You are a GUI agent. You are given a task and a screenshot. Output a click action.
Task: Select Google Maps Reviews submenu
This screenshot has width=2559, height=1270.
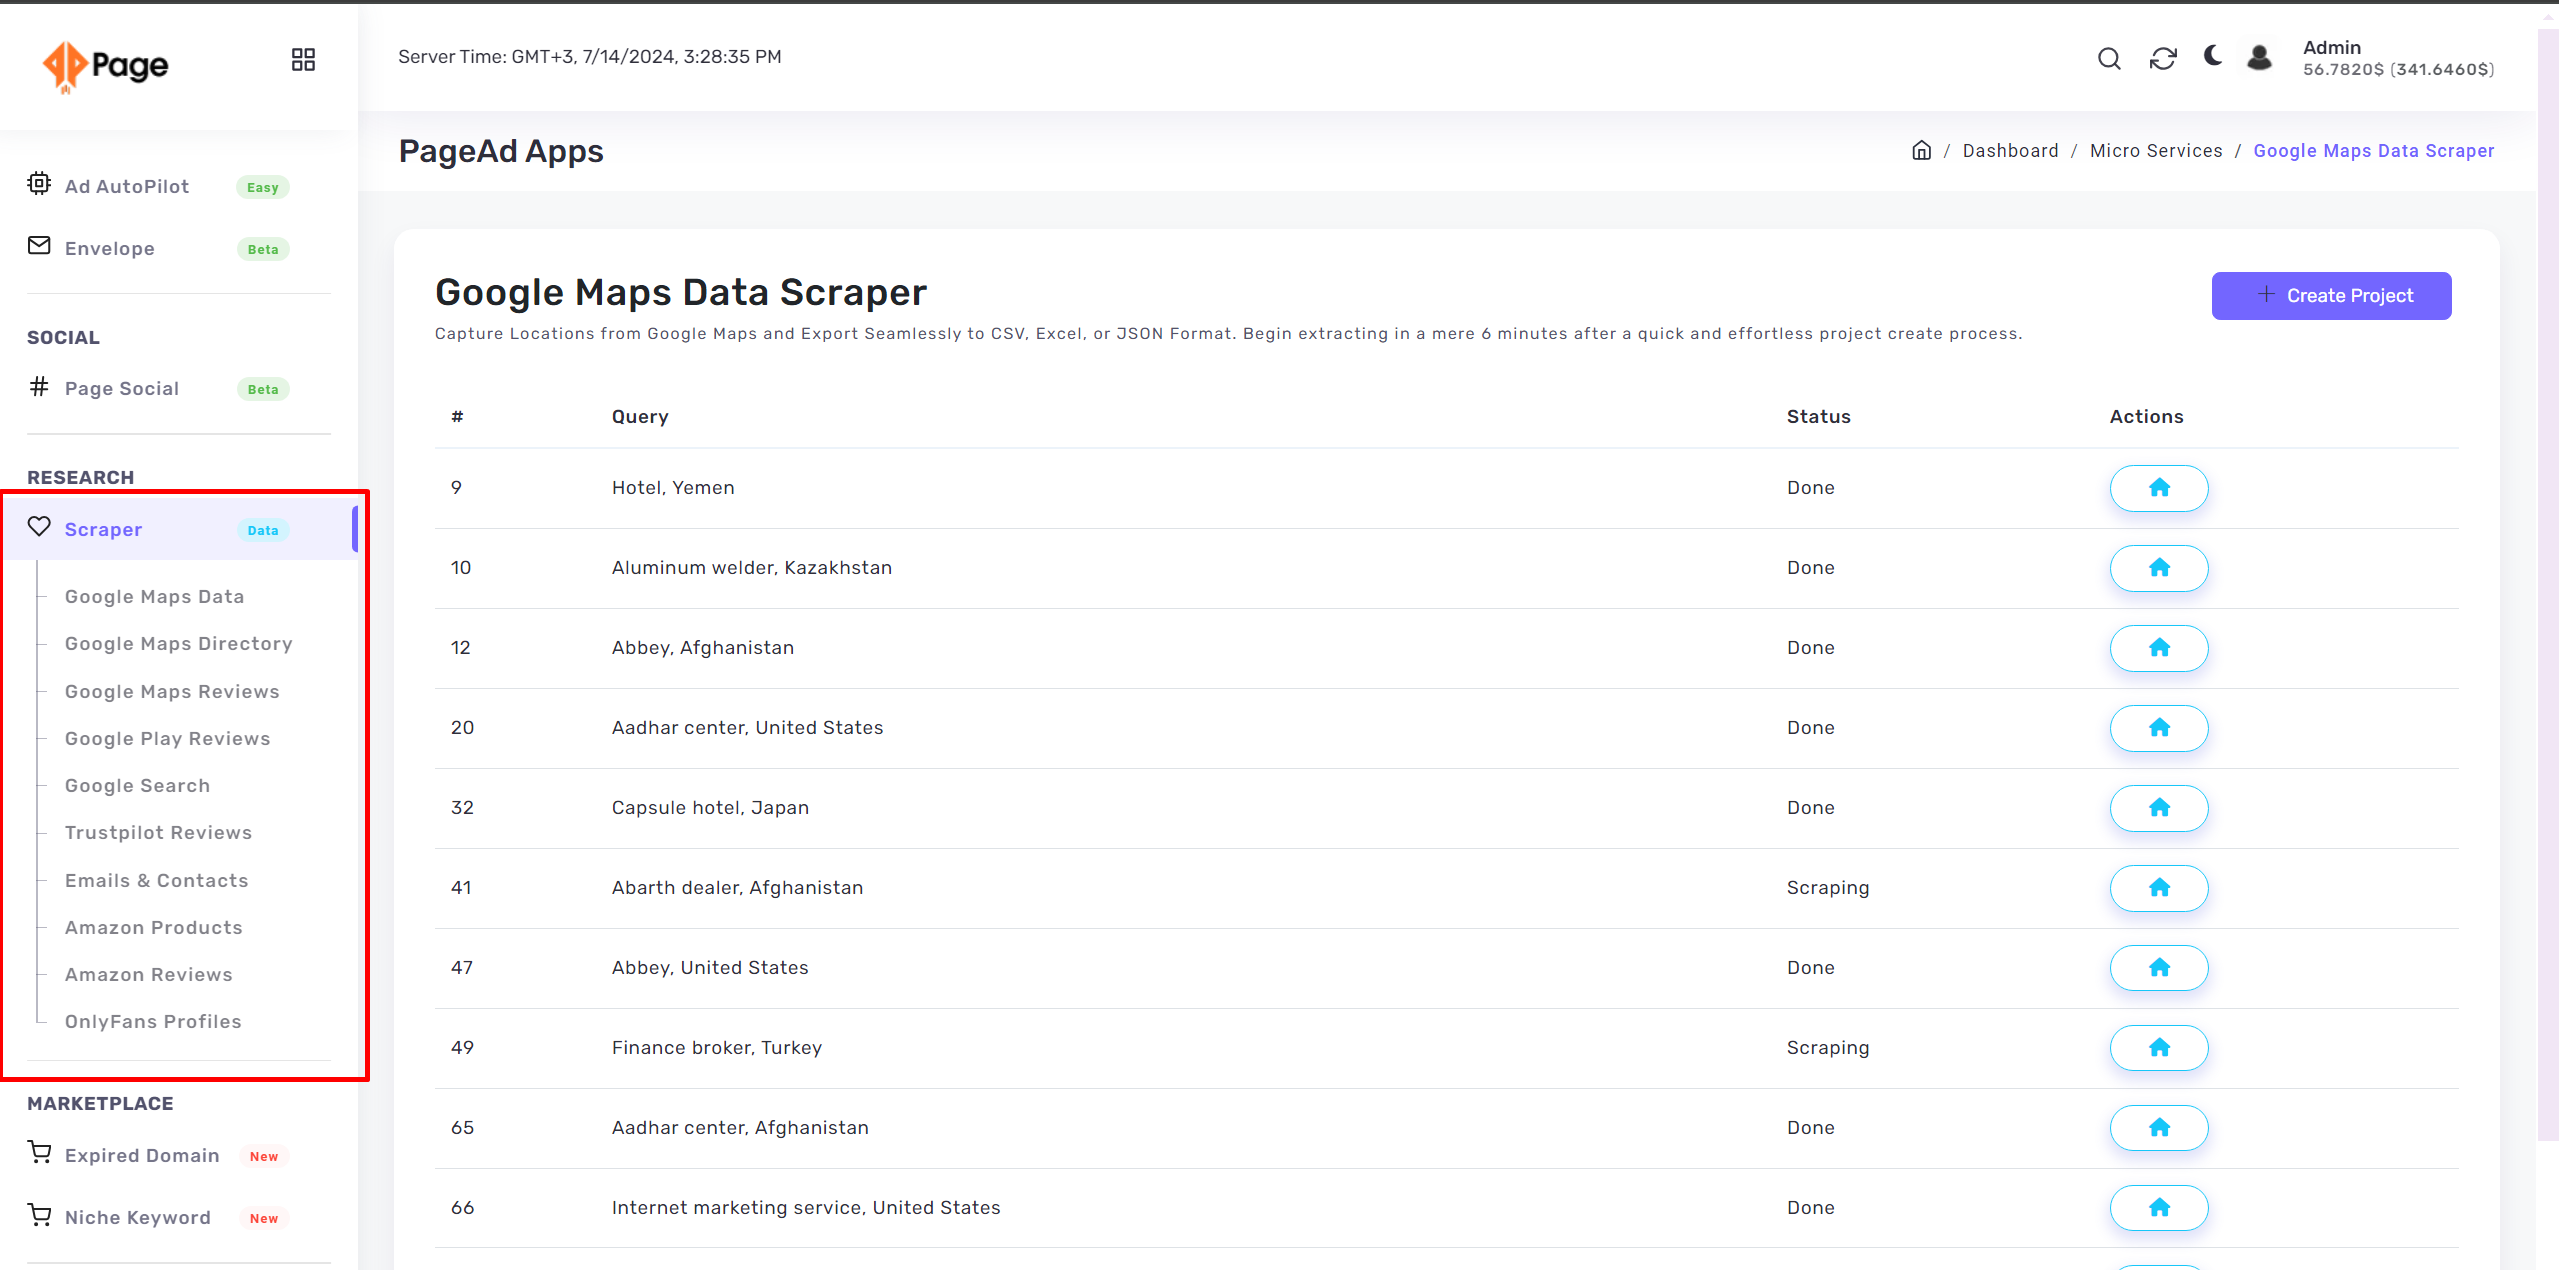click(172, 692)
